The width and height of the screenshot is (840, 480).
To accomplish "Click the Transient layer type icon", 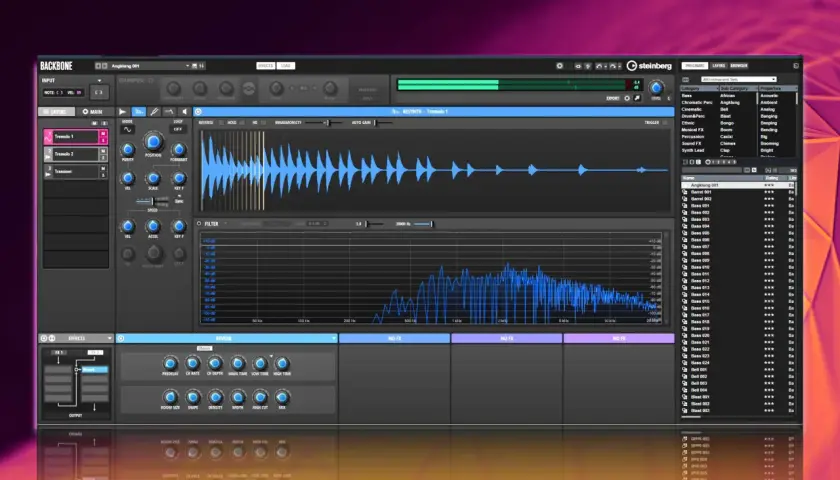I will point(48,171).
